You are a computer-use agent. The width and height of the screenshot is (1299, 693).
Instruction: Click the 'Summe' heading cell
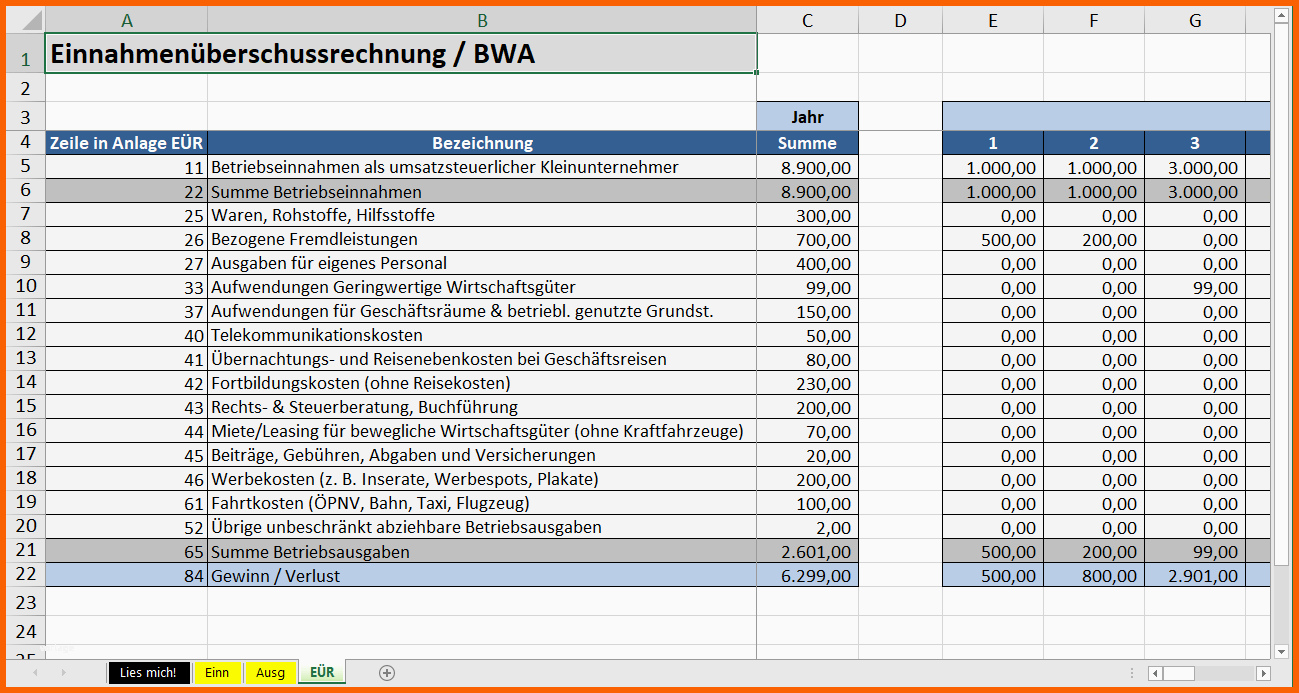point(807,143)
